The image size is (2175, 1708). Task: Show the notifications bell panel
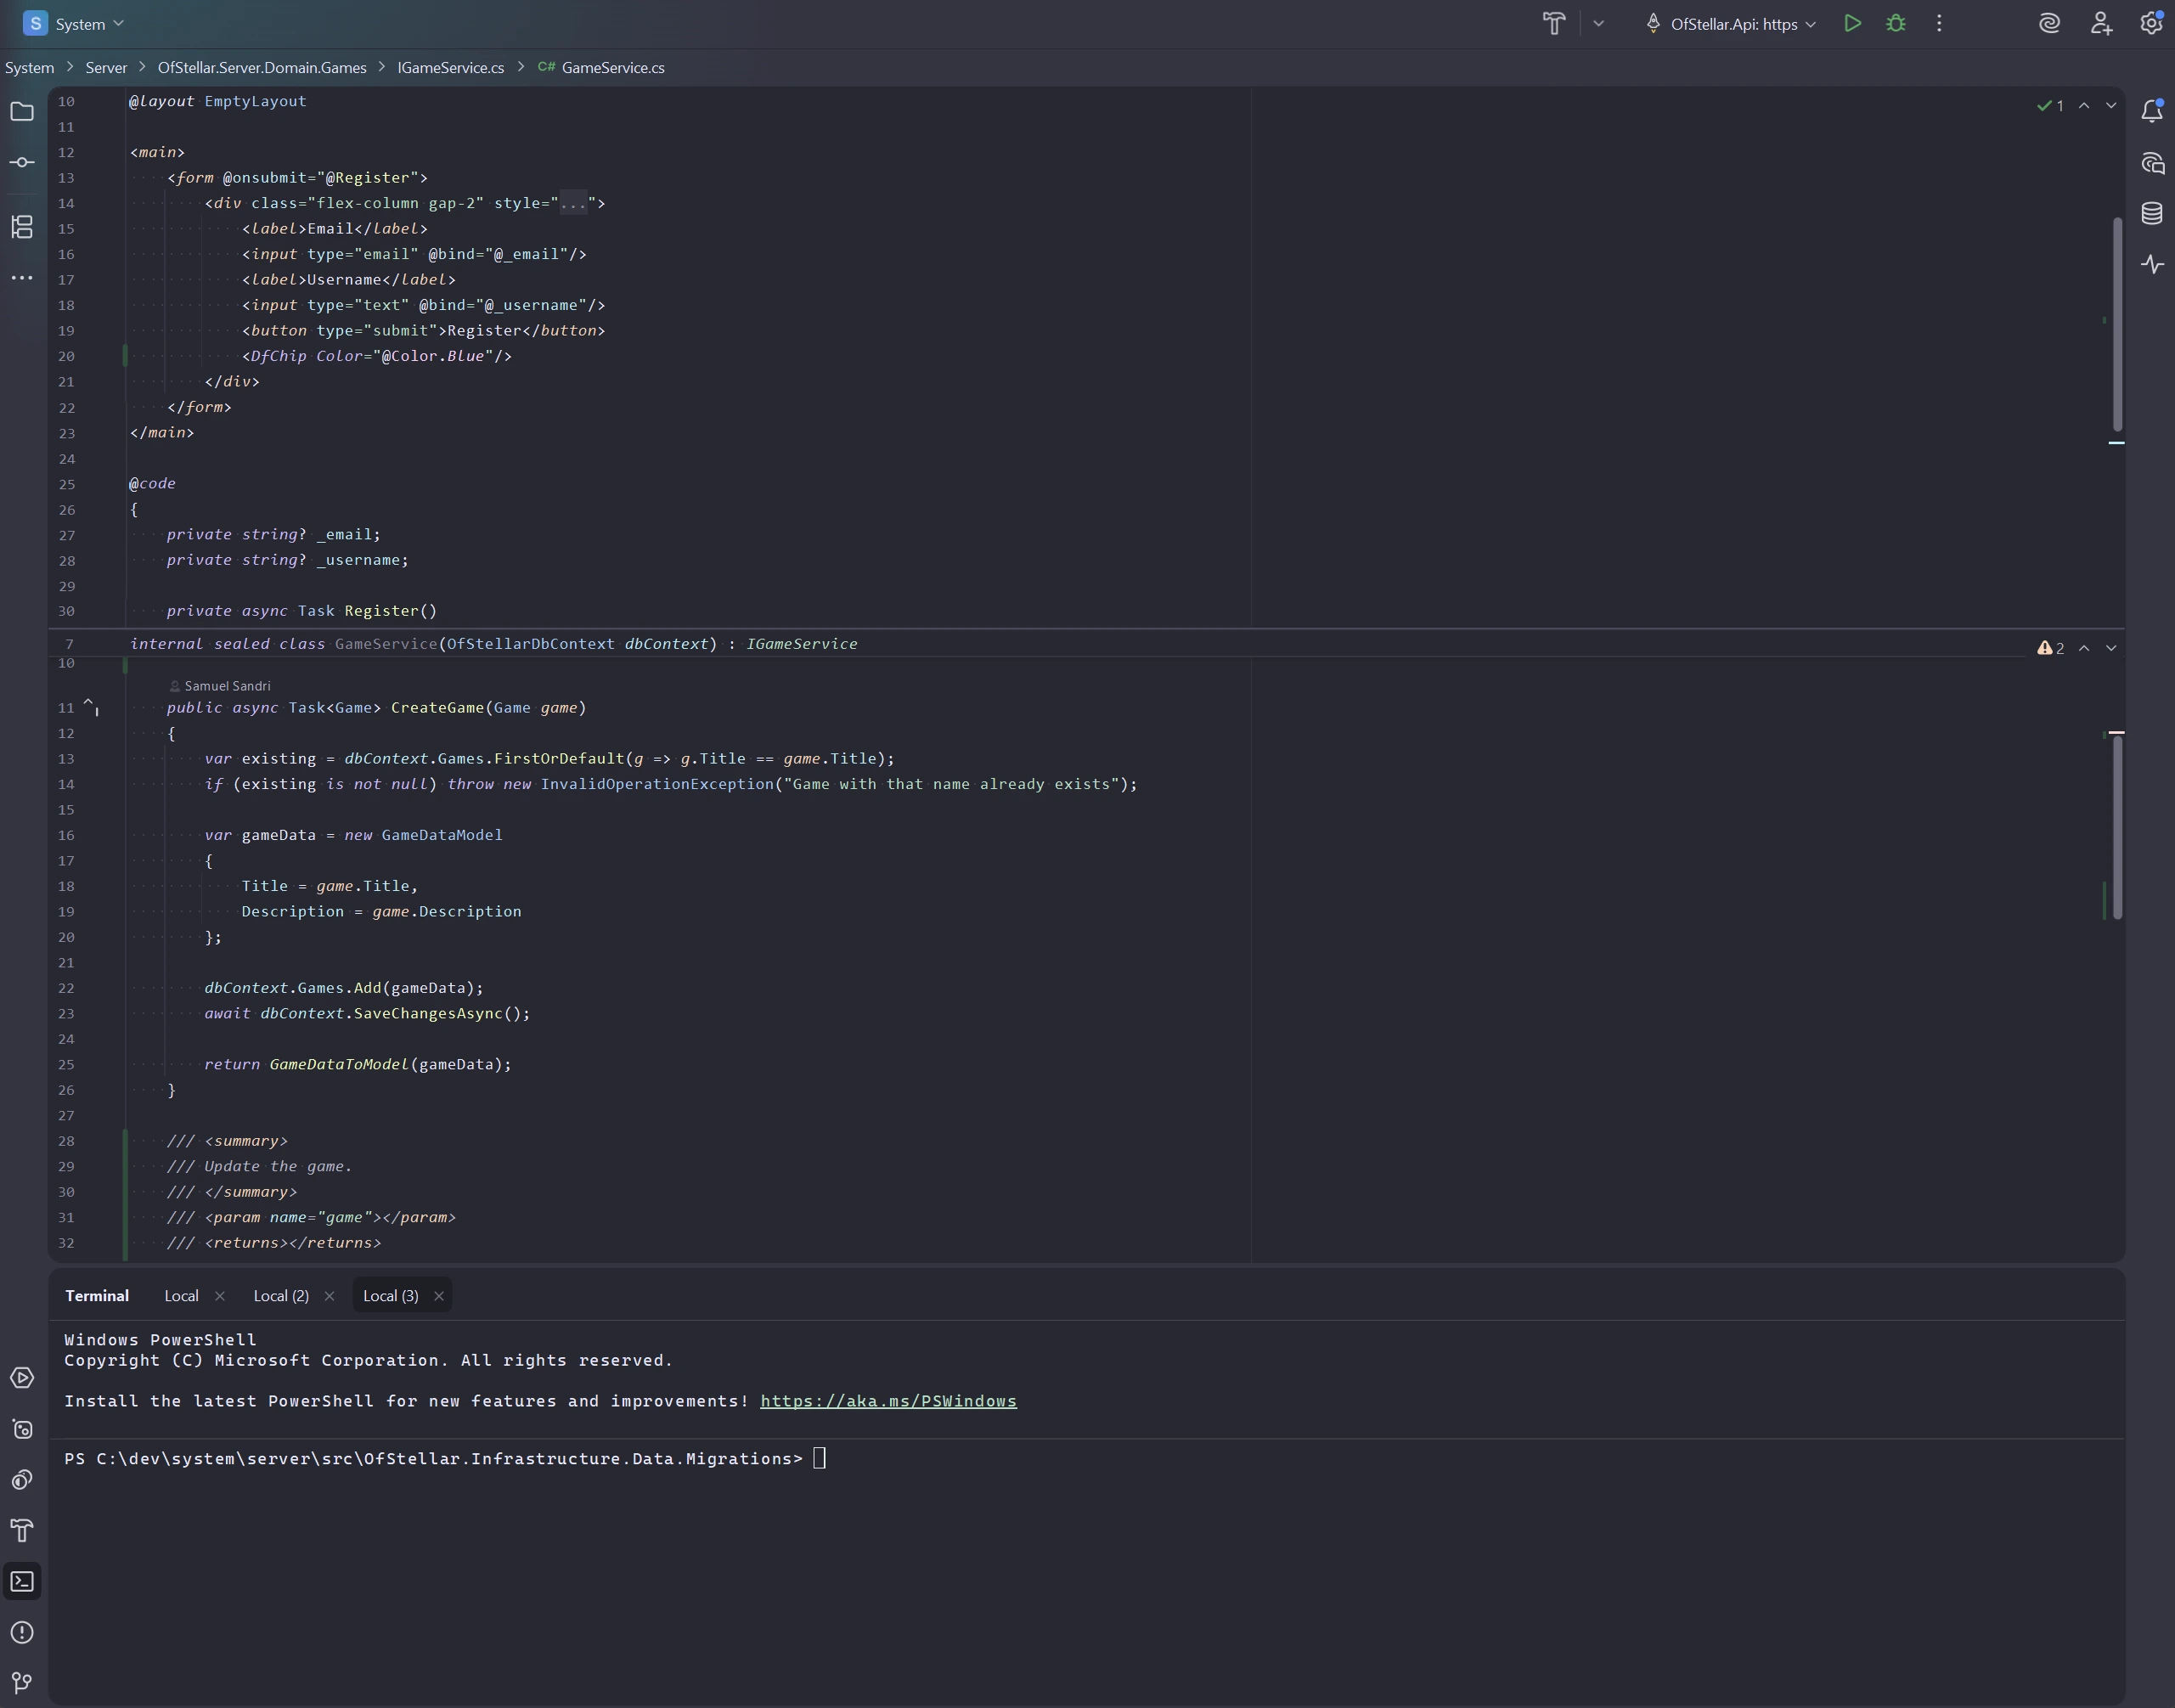coord(2152,111)
